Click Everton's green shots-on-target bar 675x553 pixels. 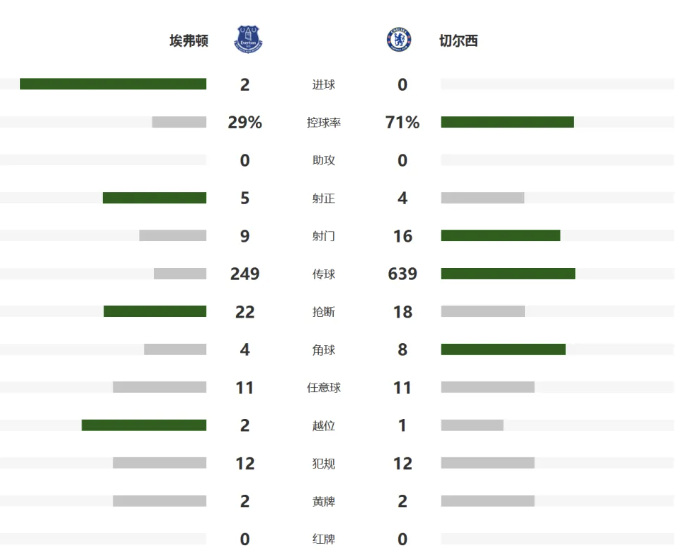tap(154, 198)
